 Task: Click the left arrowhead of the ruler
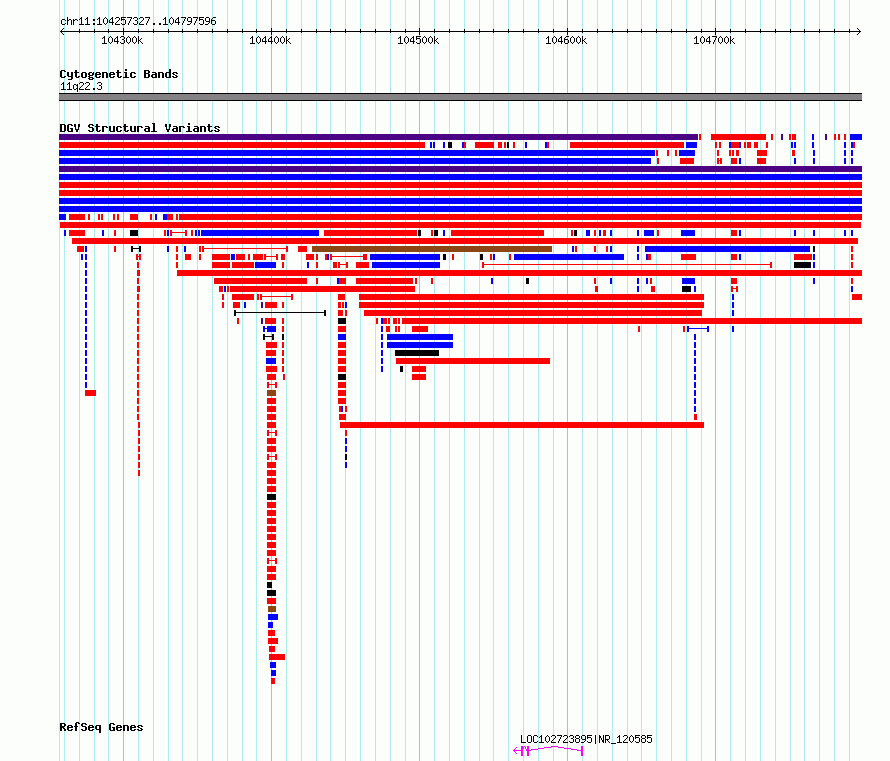(x=62, y=31)
